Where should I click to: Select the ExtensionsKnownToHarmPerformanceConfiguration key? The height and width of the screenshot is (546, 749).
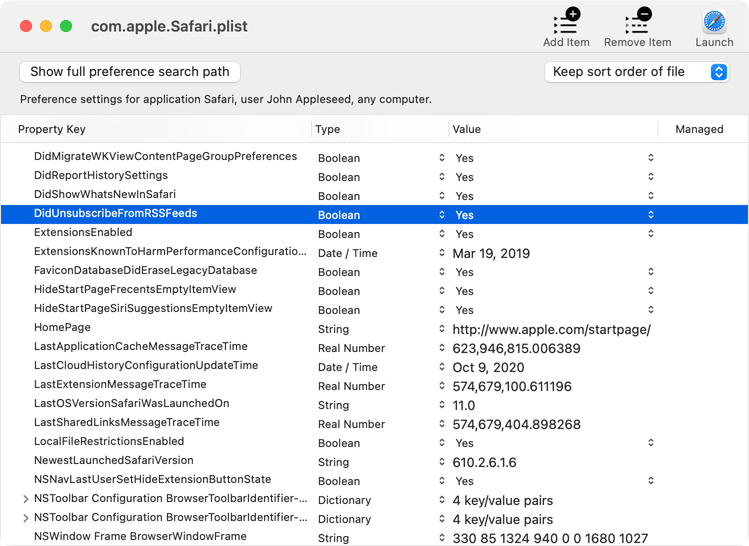170,251
